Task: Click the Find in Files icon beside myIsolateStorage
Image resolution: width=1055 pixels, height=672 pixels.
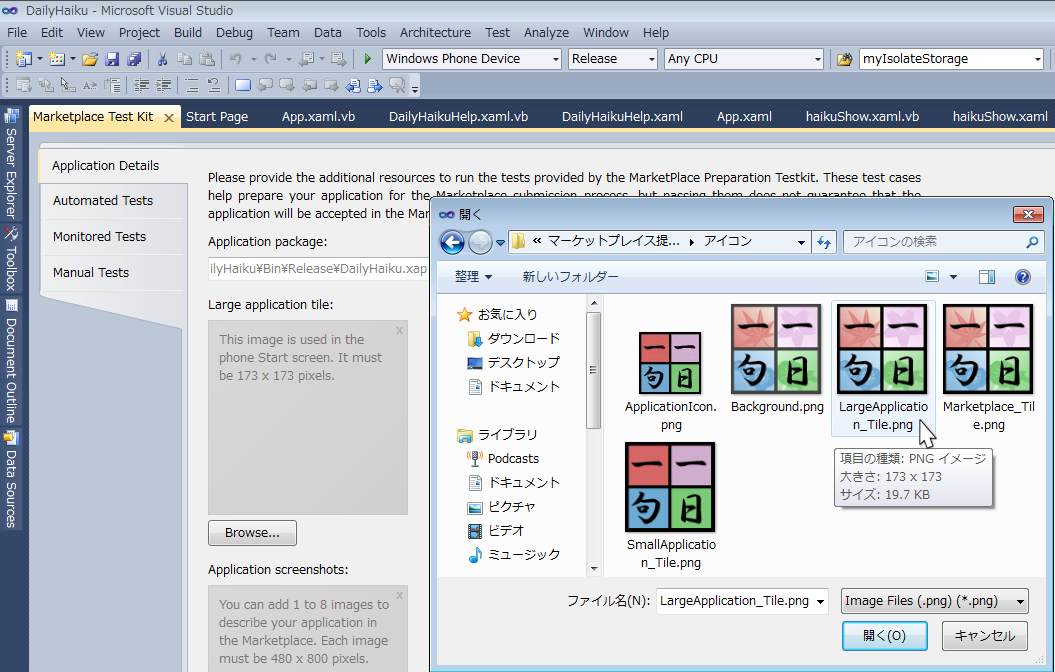Action: tap(844, 59)
